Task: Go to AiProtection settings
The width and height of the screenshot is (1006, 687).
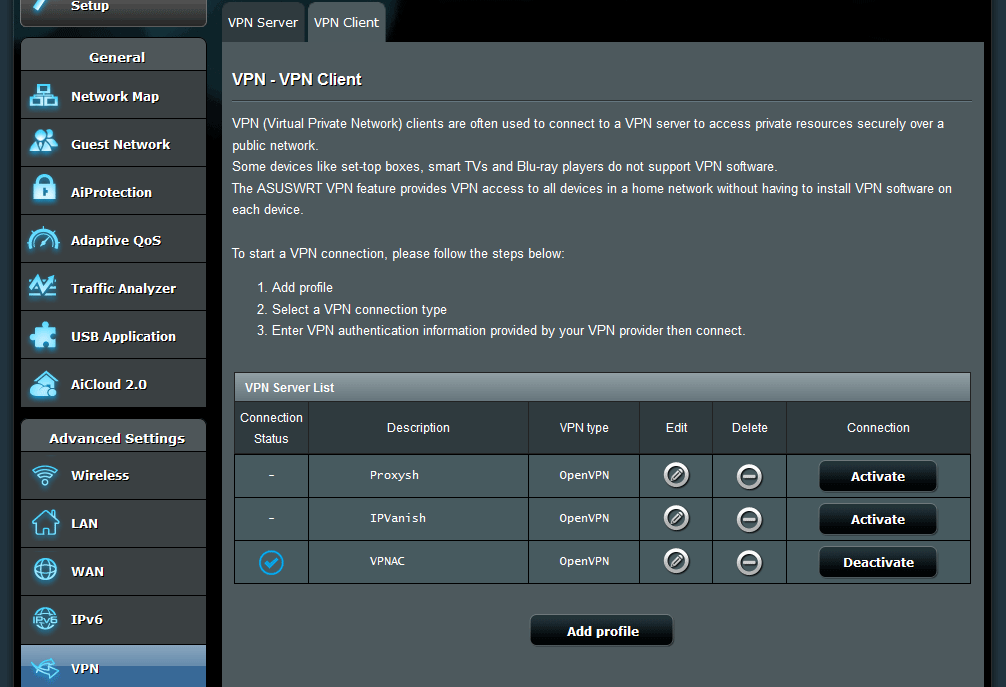Action: pos(114,191)
